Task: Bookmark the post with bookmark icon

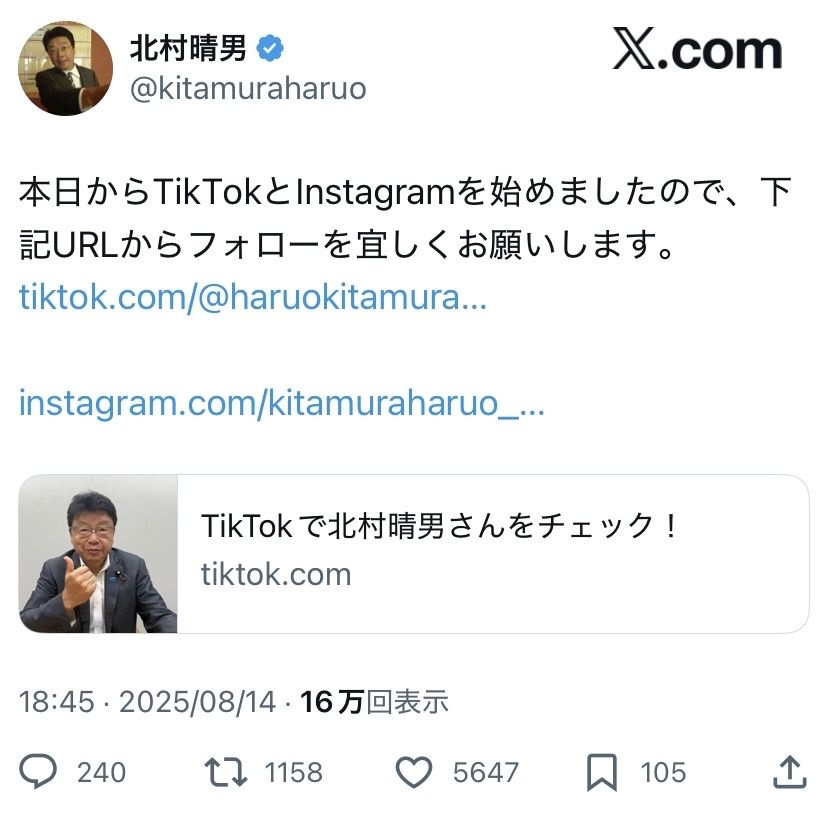Action: (601, 771)
